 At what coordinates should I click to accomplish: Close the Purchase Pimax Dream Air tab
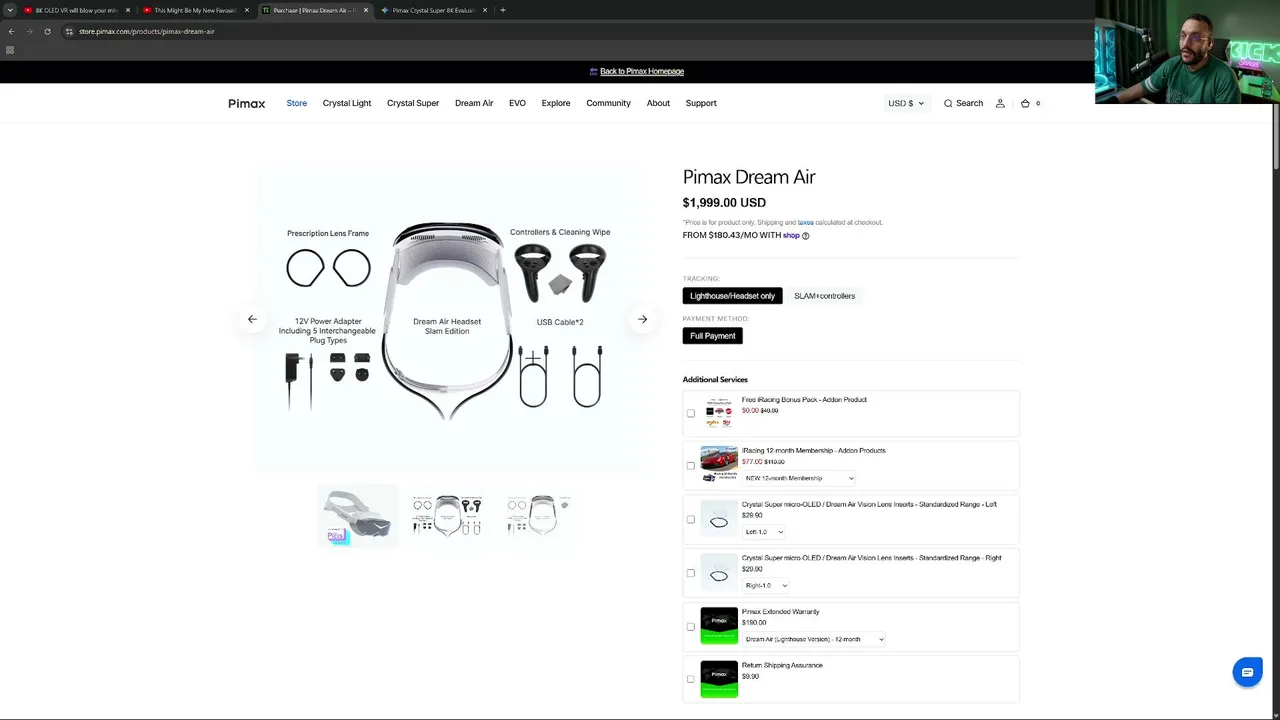tap(366, 10)
